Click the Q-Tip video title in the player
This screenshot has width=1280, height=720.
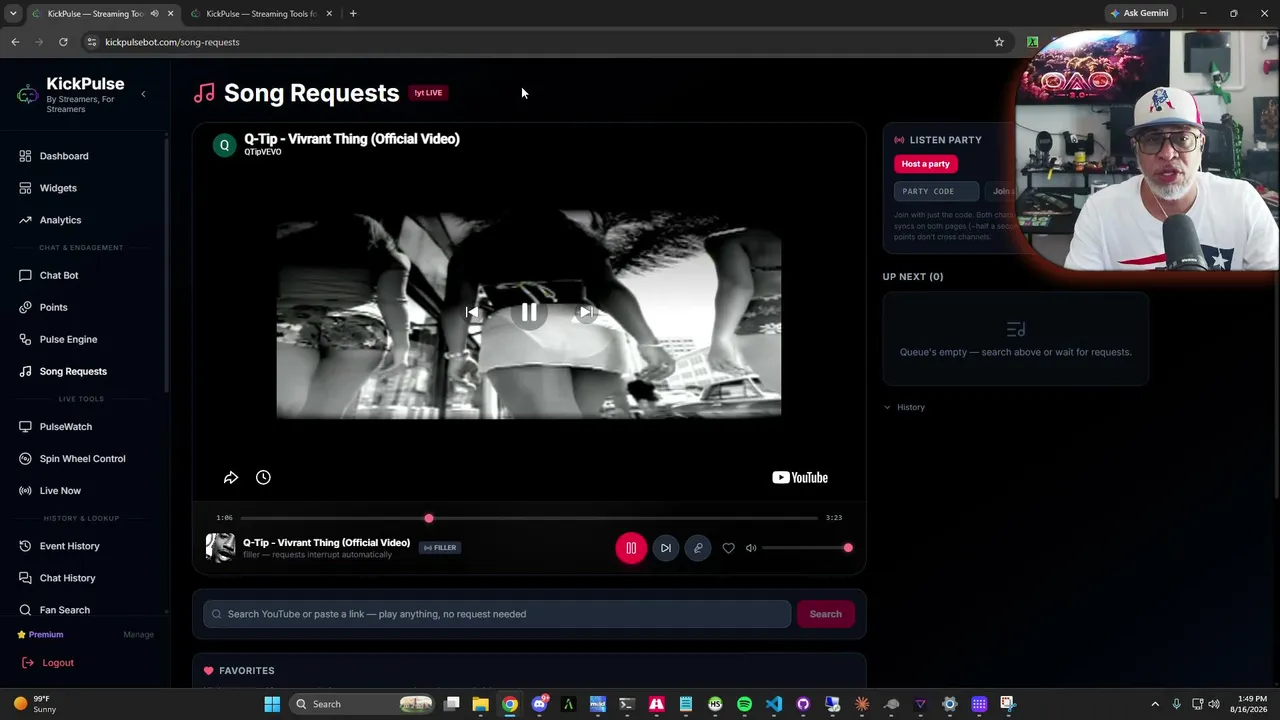click(352, 139)
